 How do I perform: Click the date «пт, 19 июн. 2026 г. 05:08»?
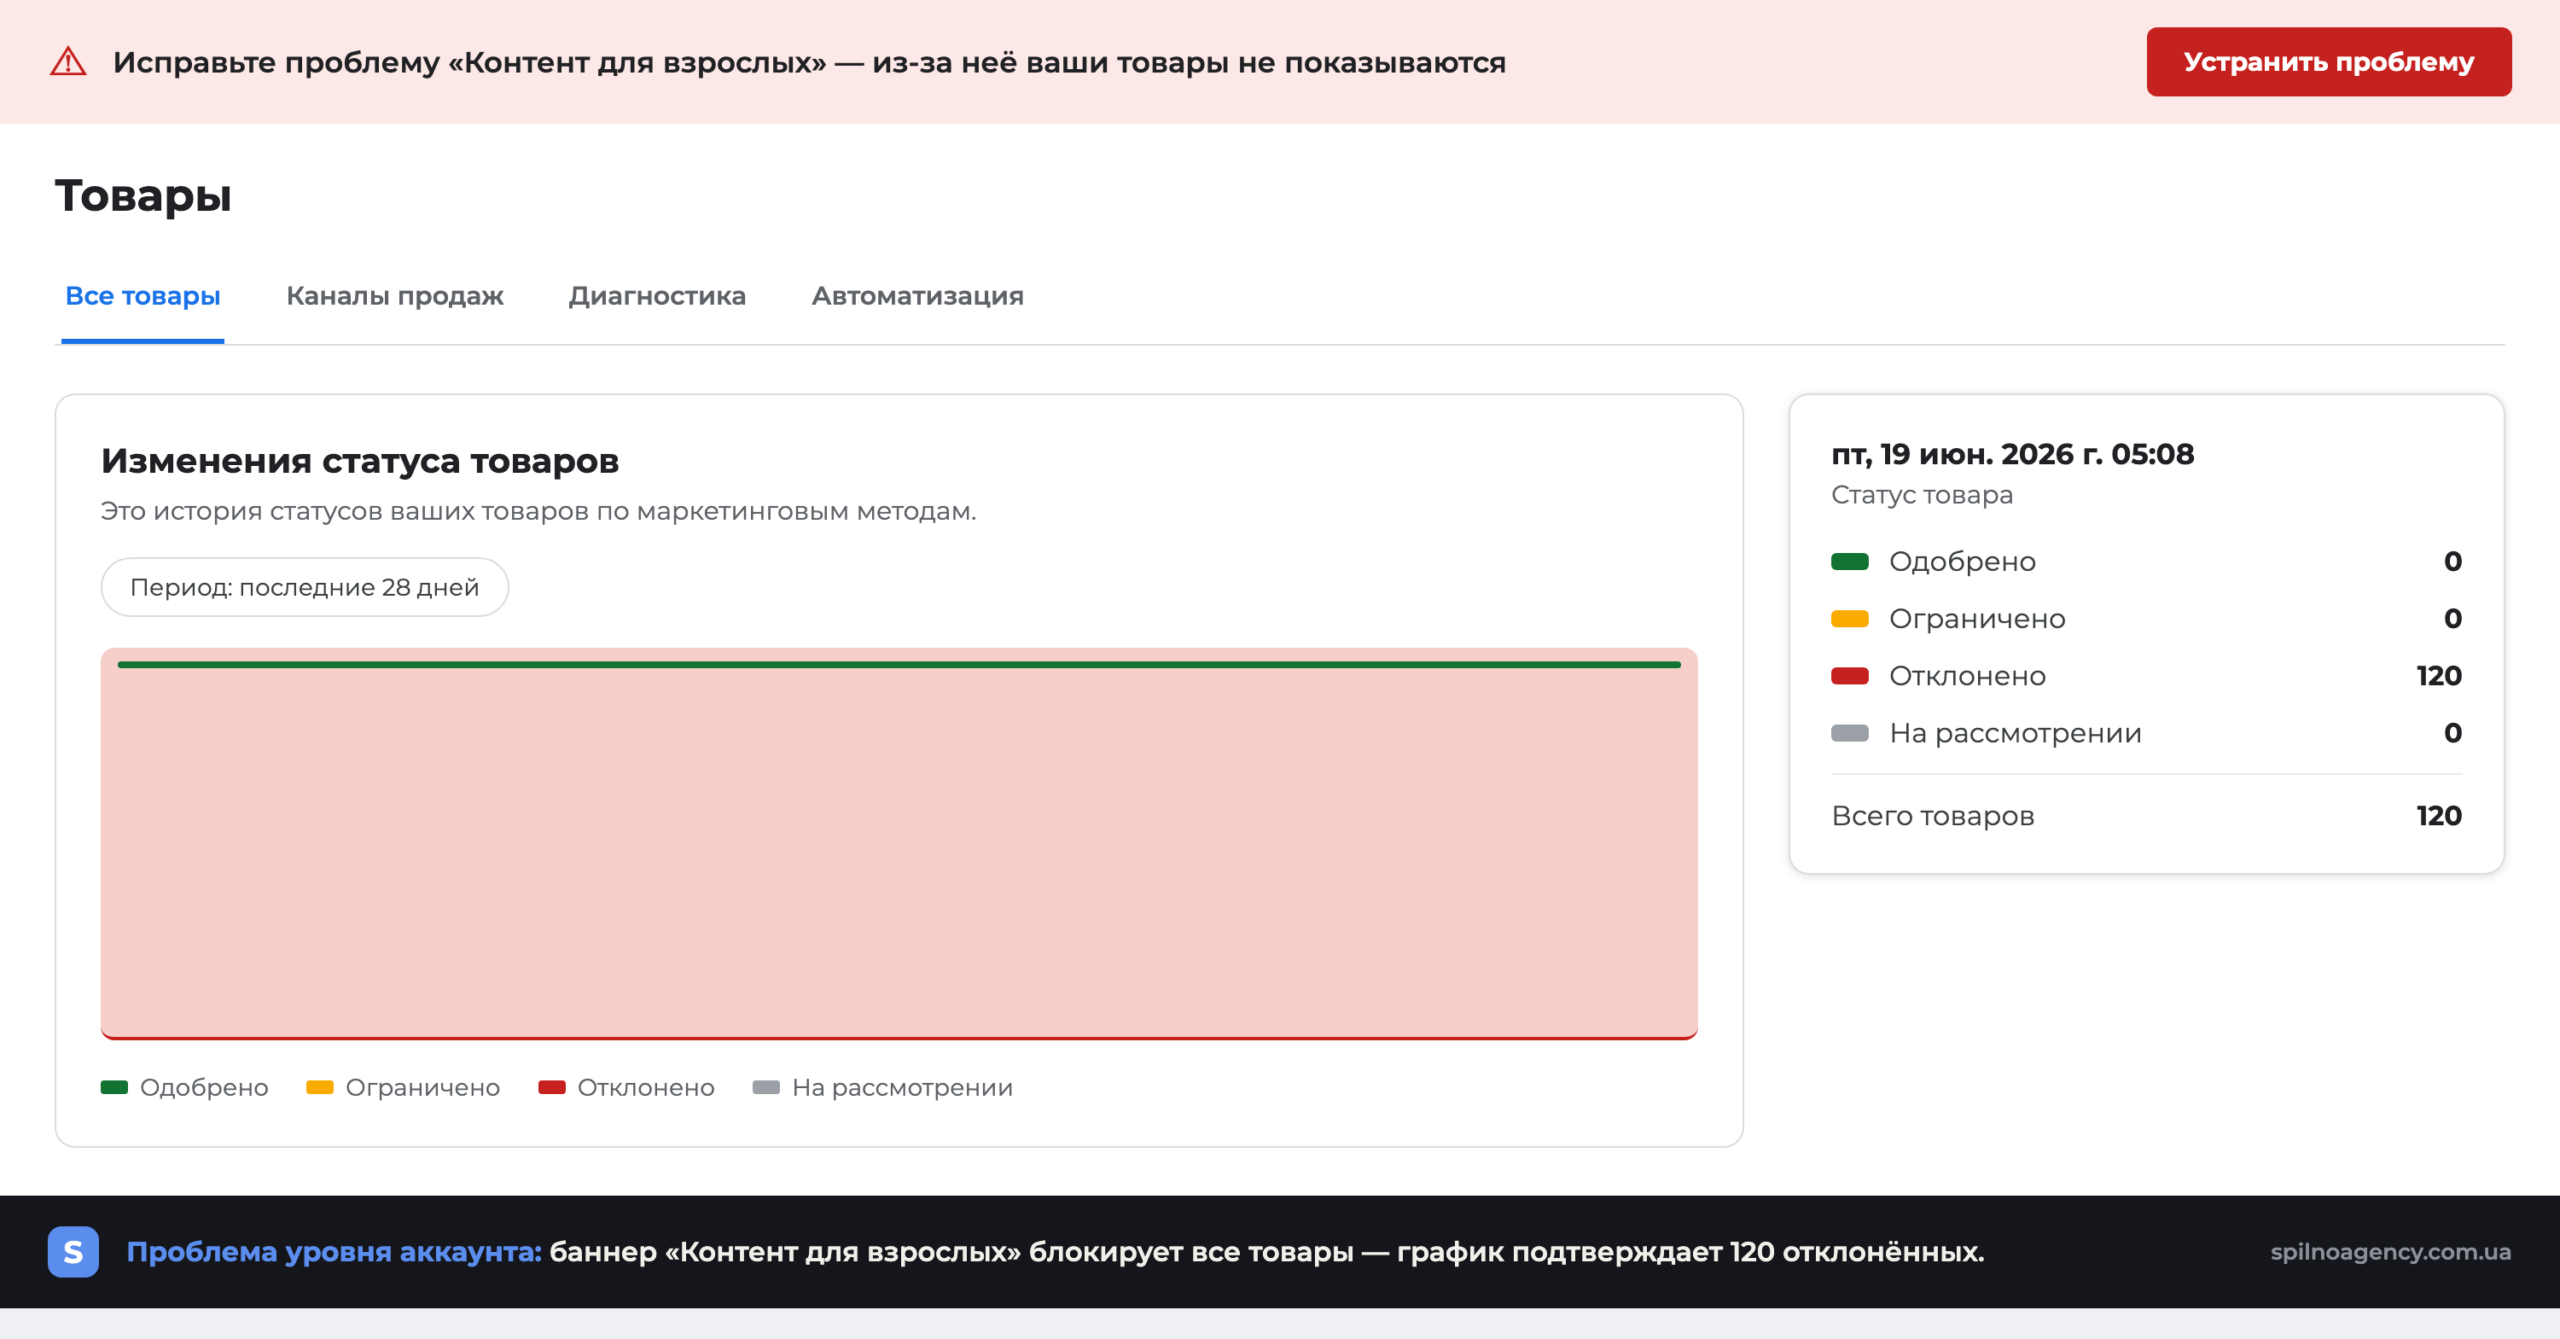tap(2012, 454)
